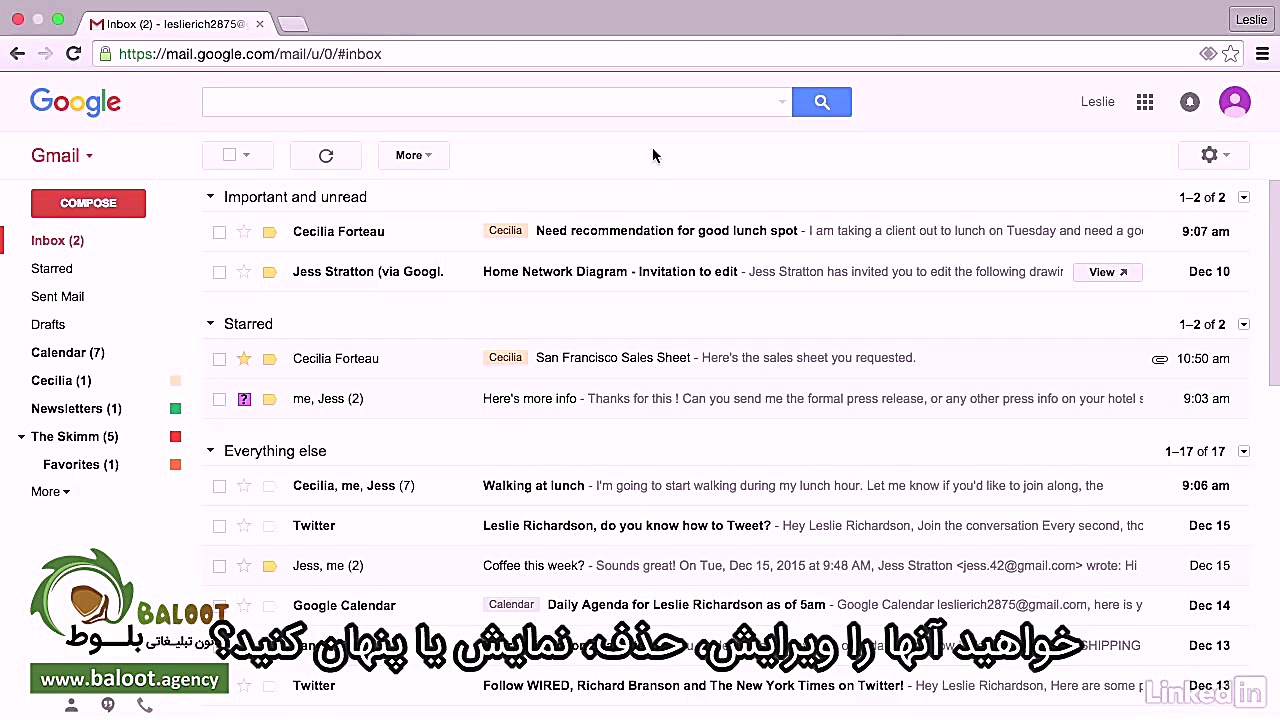The width and height of the screenshot is (1280, 720).
Task: Click View on the Home Network Diagram email
Action: coord(1107,272)
